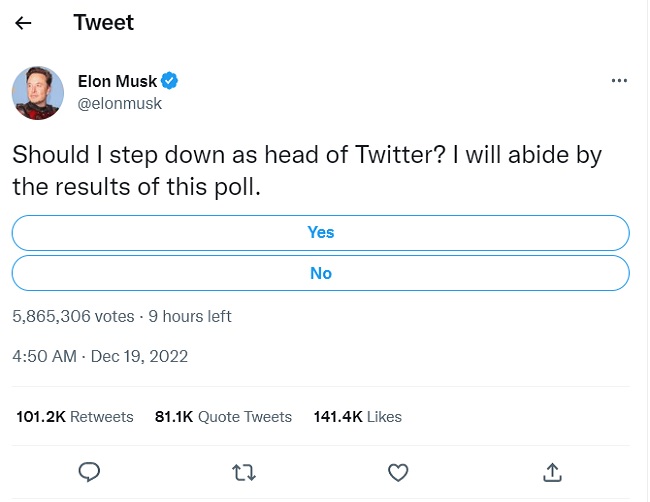Click the reply speech bubble icon
The height and width of the screenshot is (502, 650).
click(90, 470)
